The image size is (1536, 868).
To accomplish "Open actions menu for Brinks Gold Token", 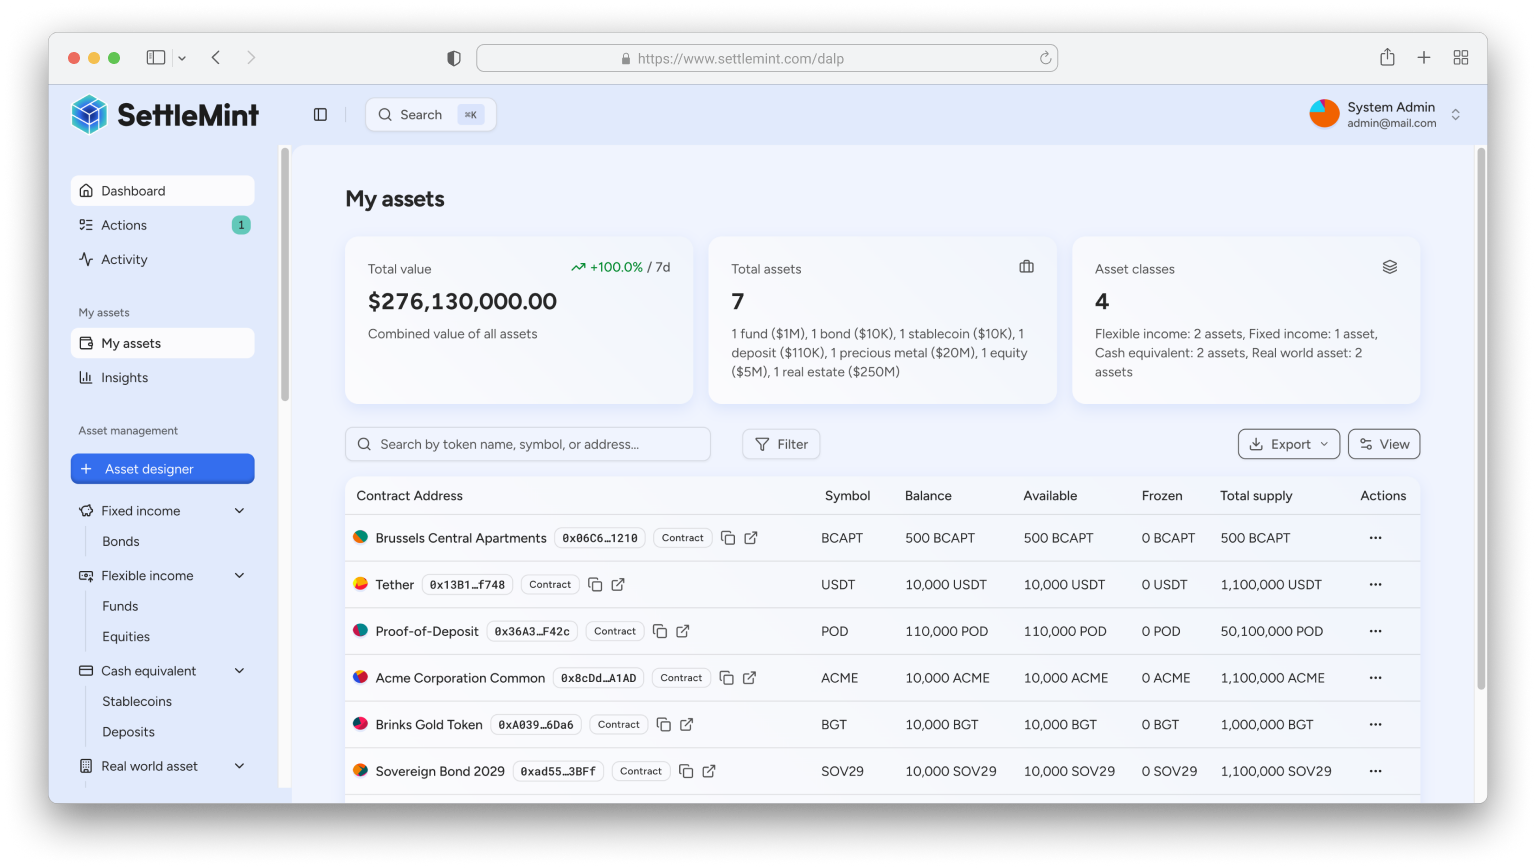I will [1375, 725].
